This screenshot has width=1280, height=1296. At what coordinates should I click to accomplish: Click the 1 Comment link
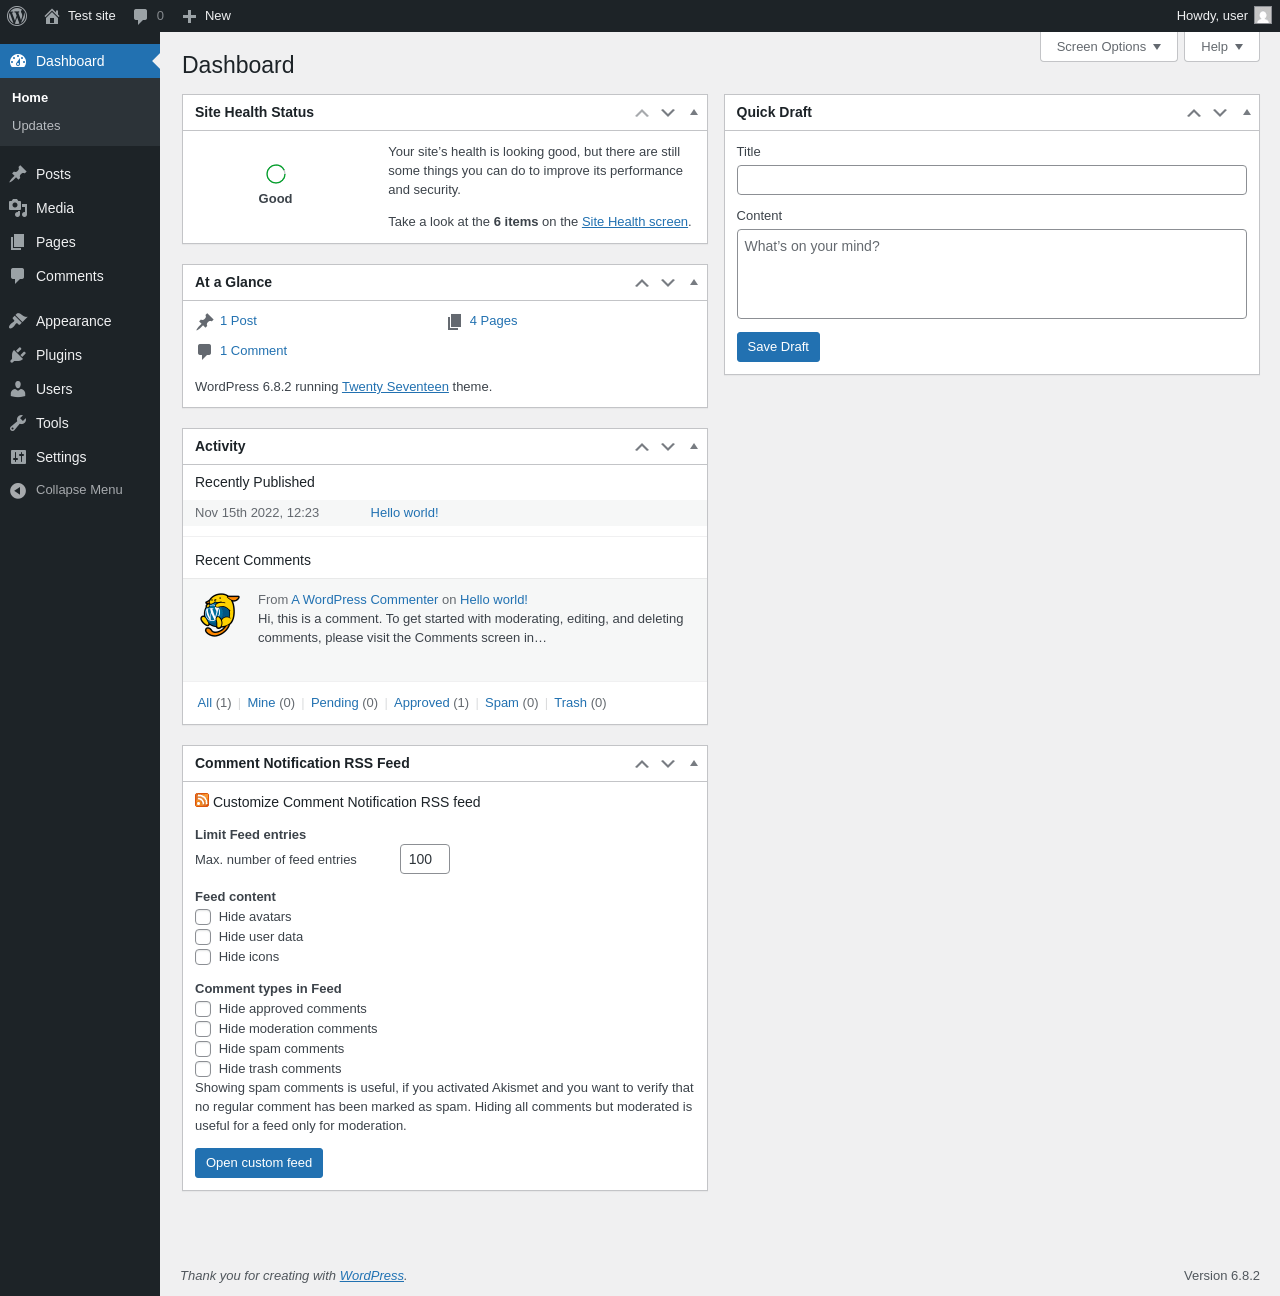tap(253, 351)
